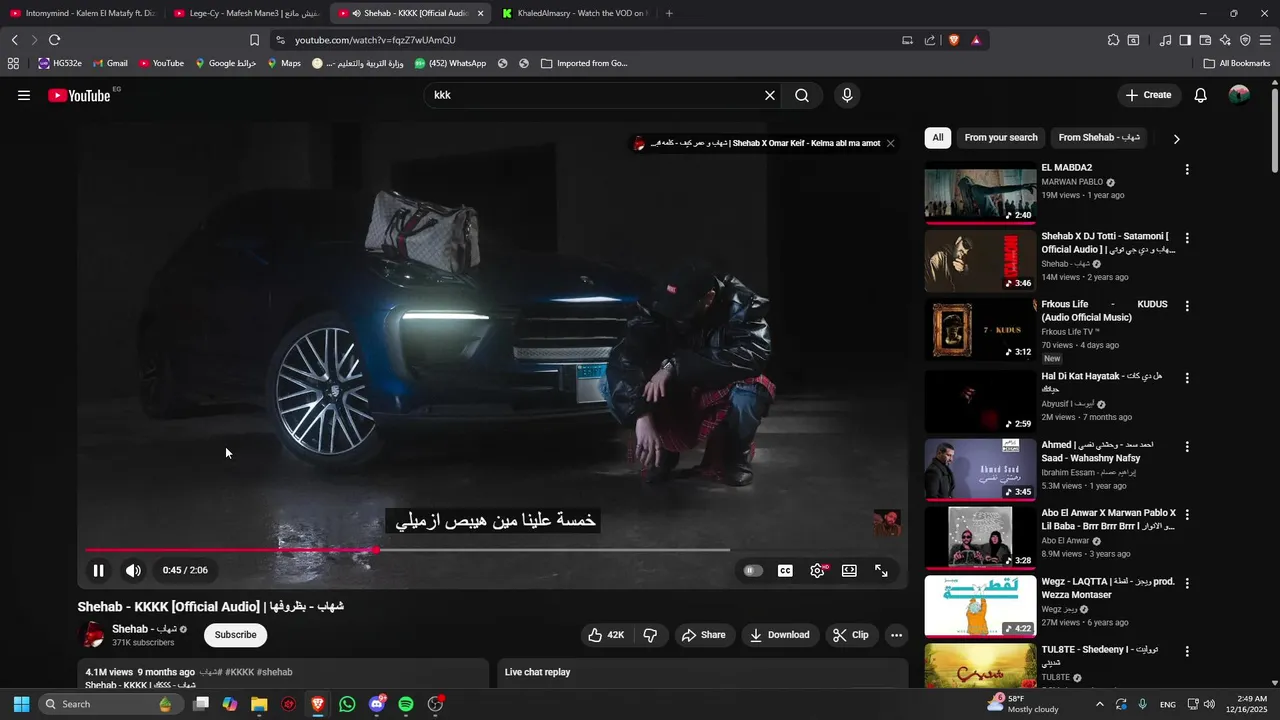
Task: Go to the YouTube home logo
Action: click(x=79, y=95)
